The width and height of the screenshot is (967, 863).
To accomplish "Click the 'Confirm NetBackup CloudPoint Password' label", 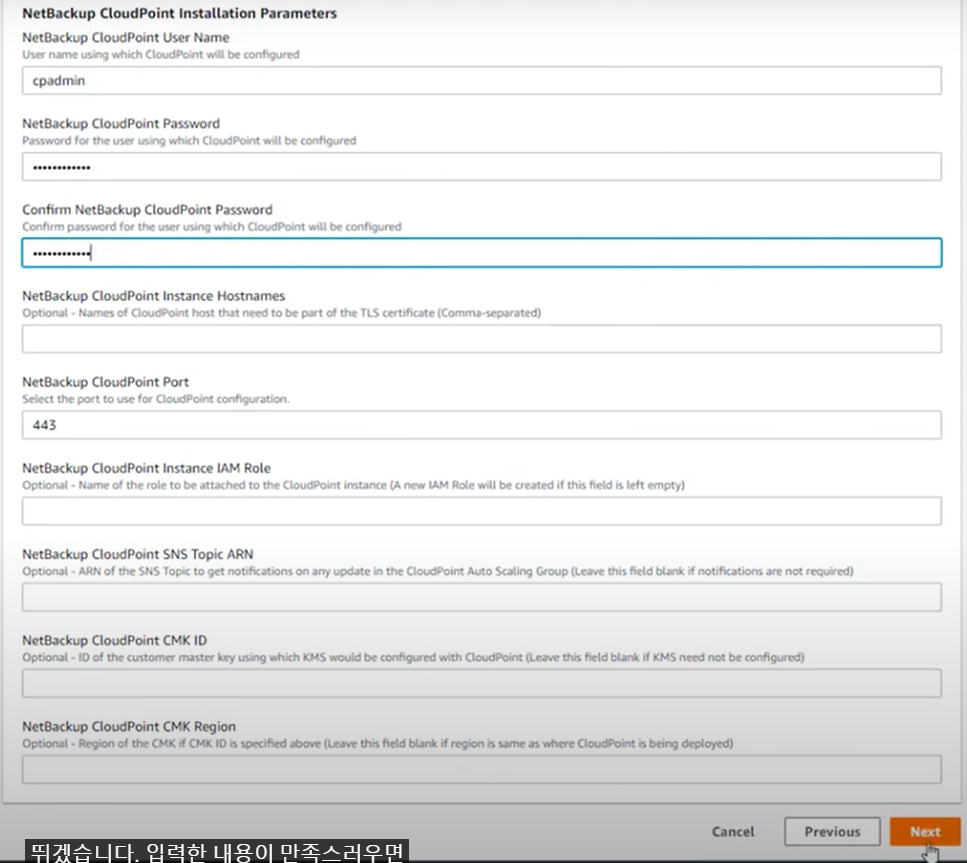I will (x=147, y=210).
